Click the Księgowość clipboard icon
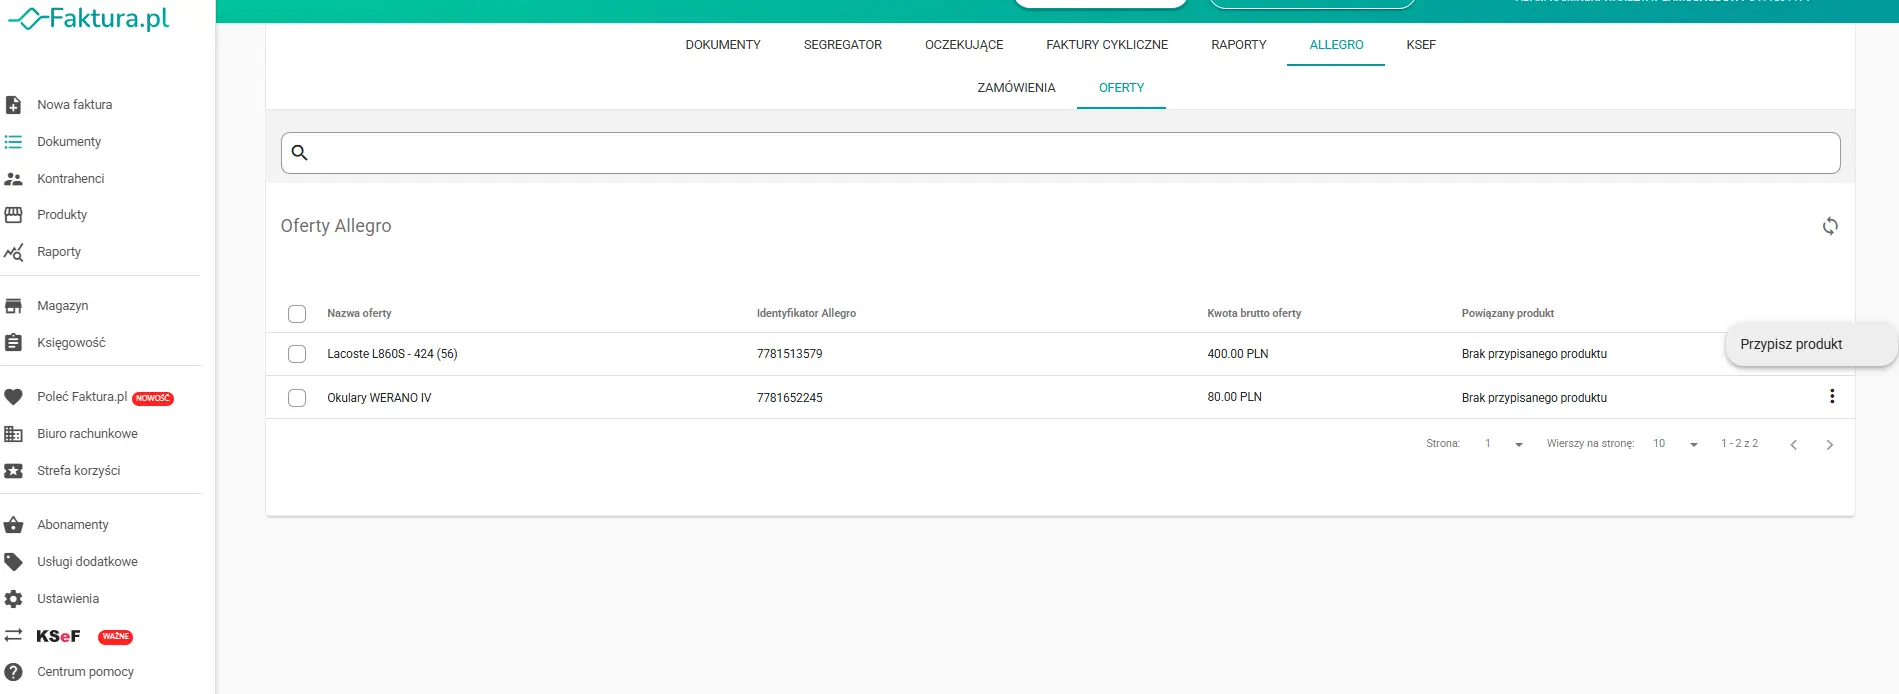The image size is (1899, 694). pyautogui.click(x=13, y=343)
